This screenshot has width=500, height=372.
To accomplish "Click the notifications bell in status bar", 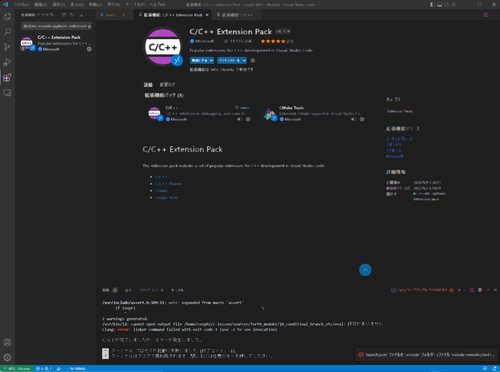I will coord(494,368).
